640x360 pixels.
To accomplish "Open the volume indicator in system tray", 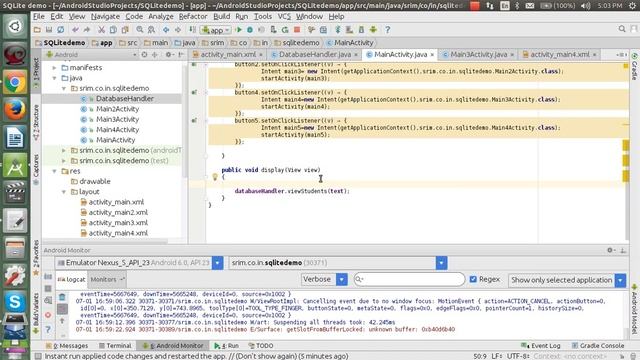I will [586, 6].
